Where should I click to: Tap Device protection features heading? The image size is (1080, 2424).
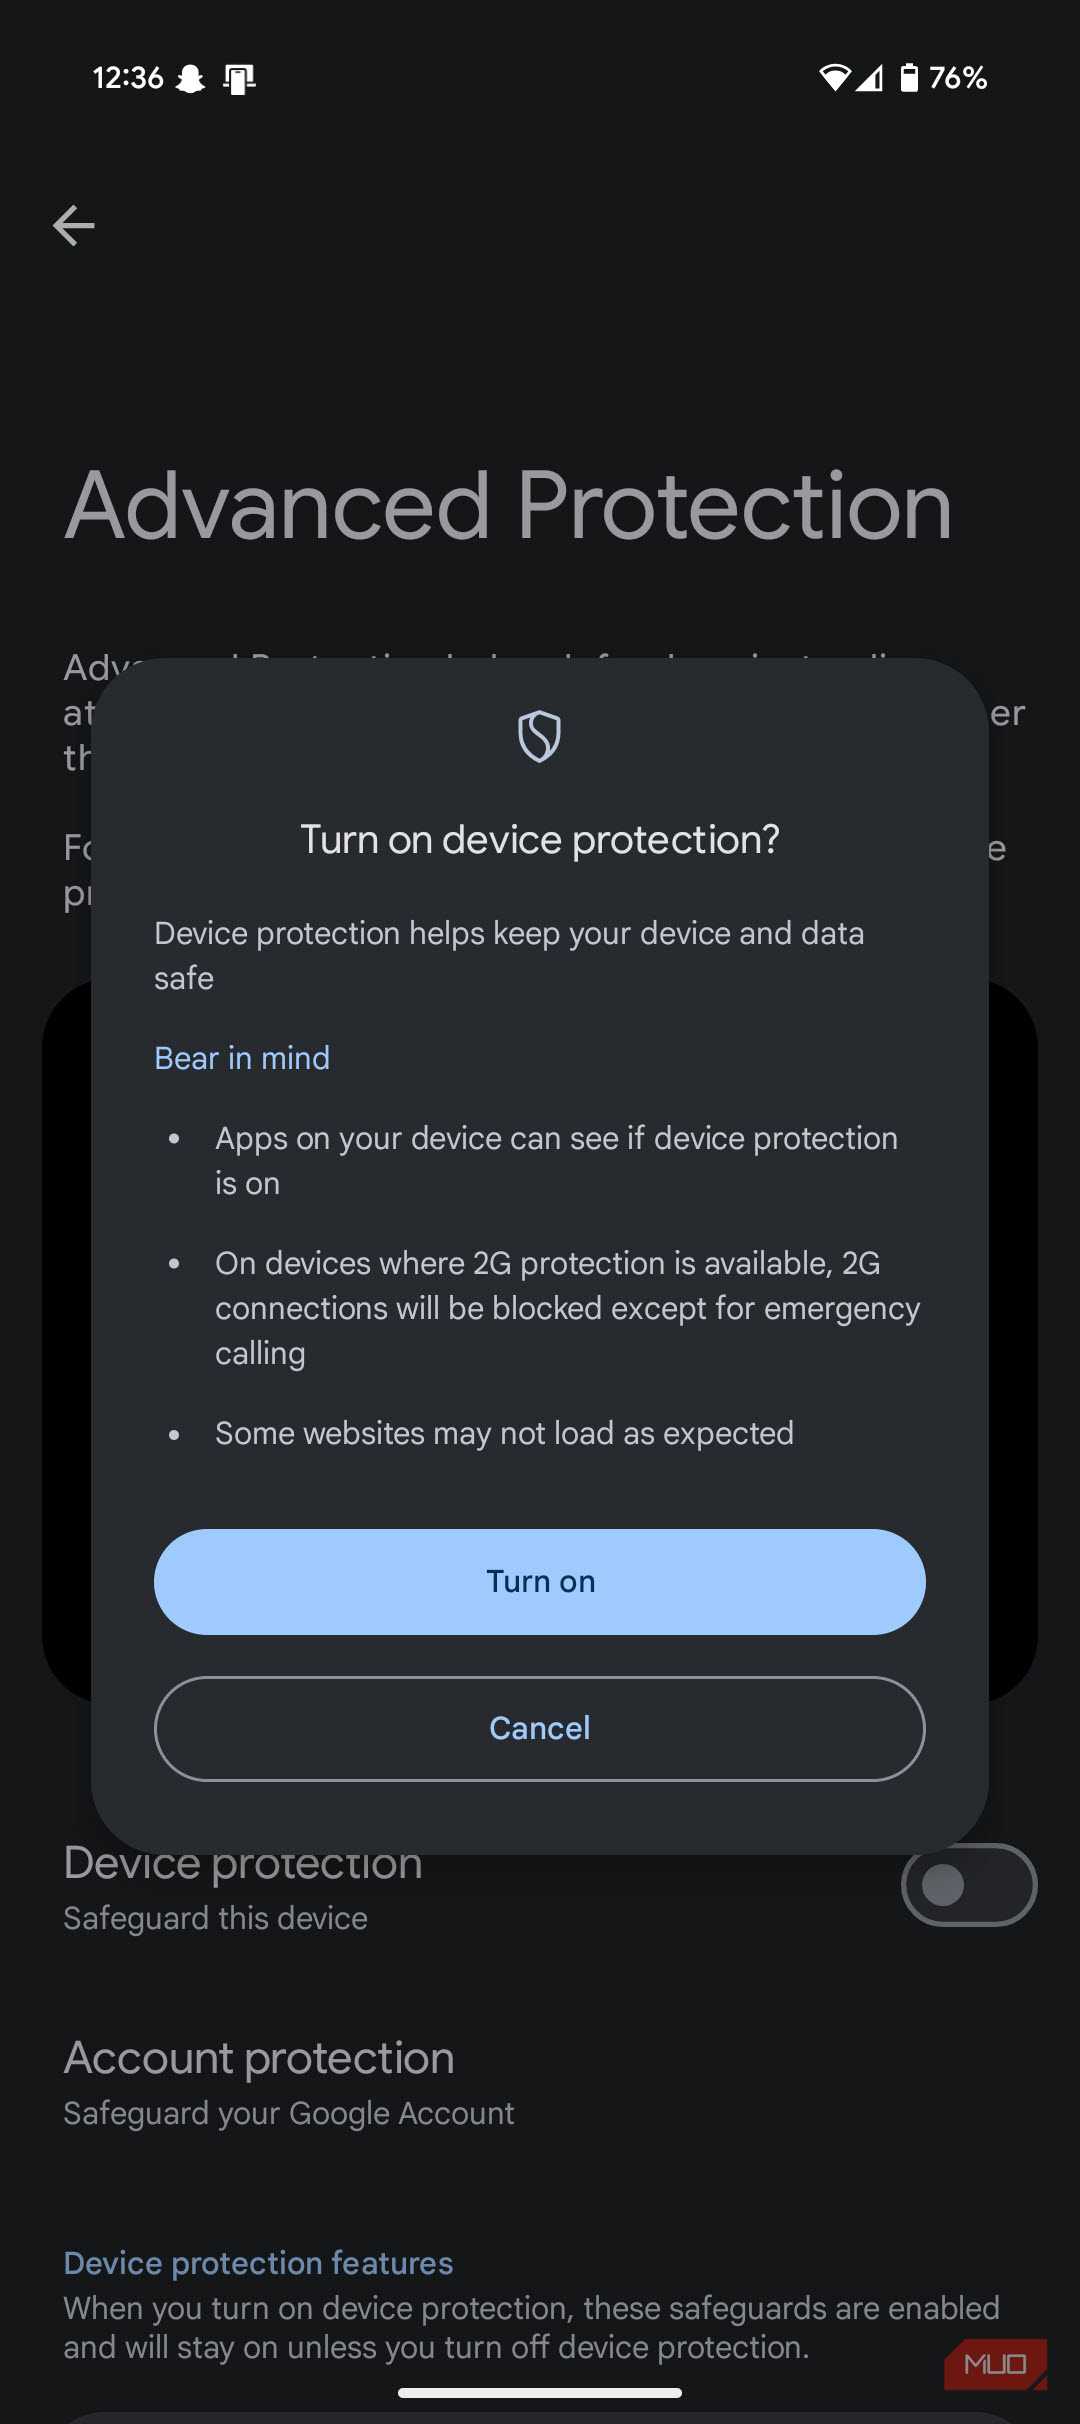tap(258, 2263)
